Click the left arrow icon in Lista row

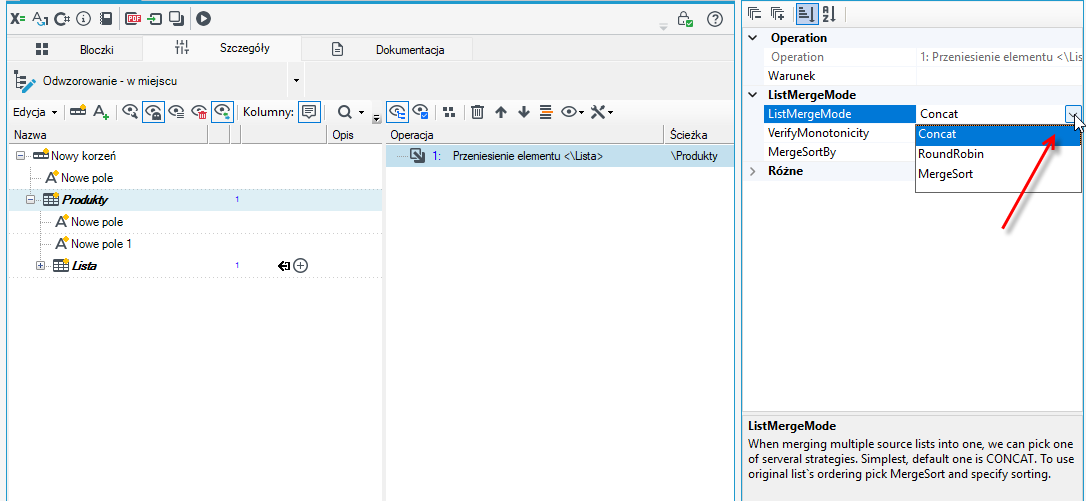tap(284, 265)
